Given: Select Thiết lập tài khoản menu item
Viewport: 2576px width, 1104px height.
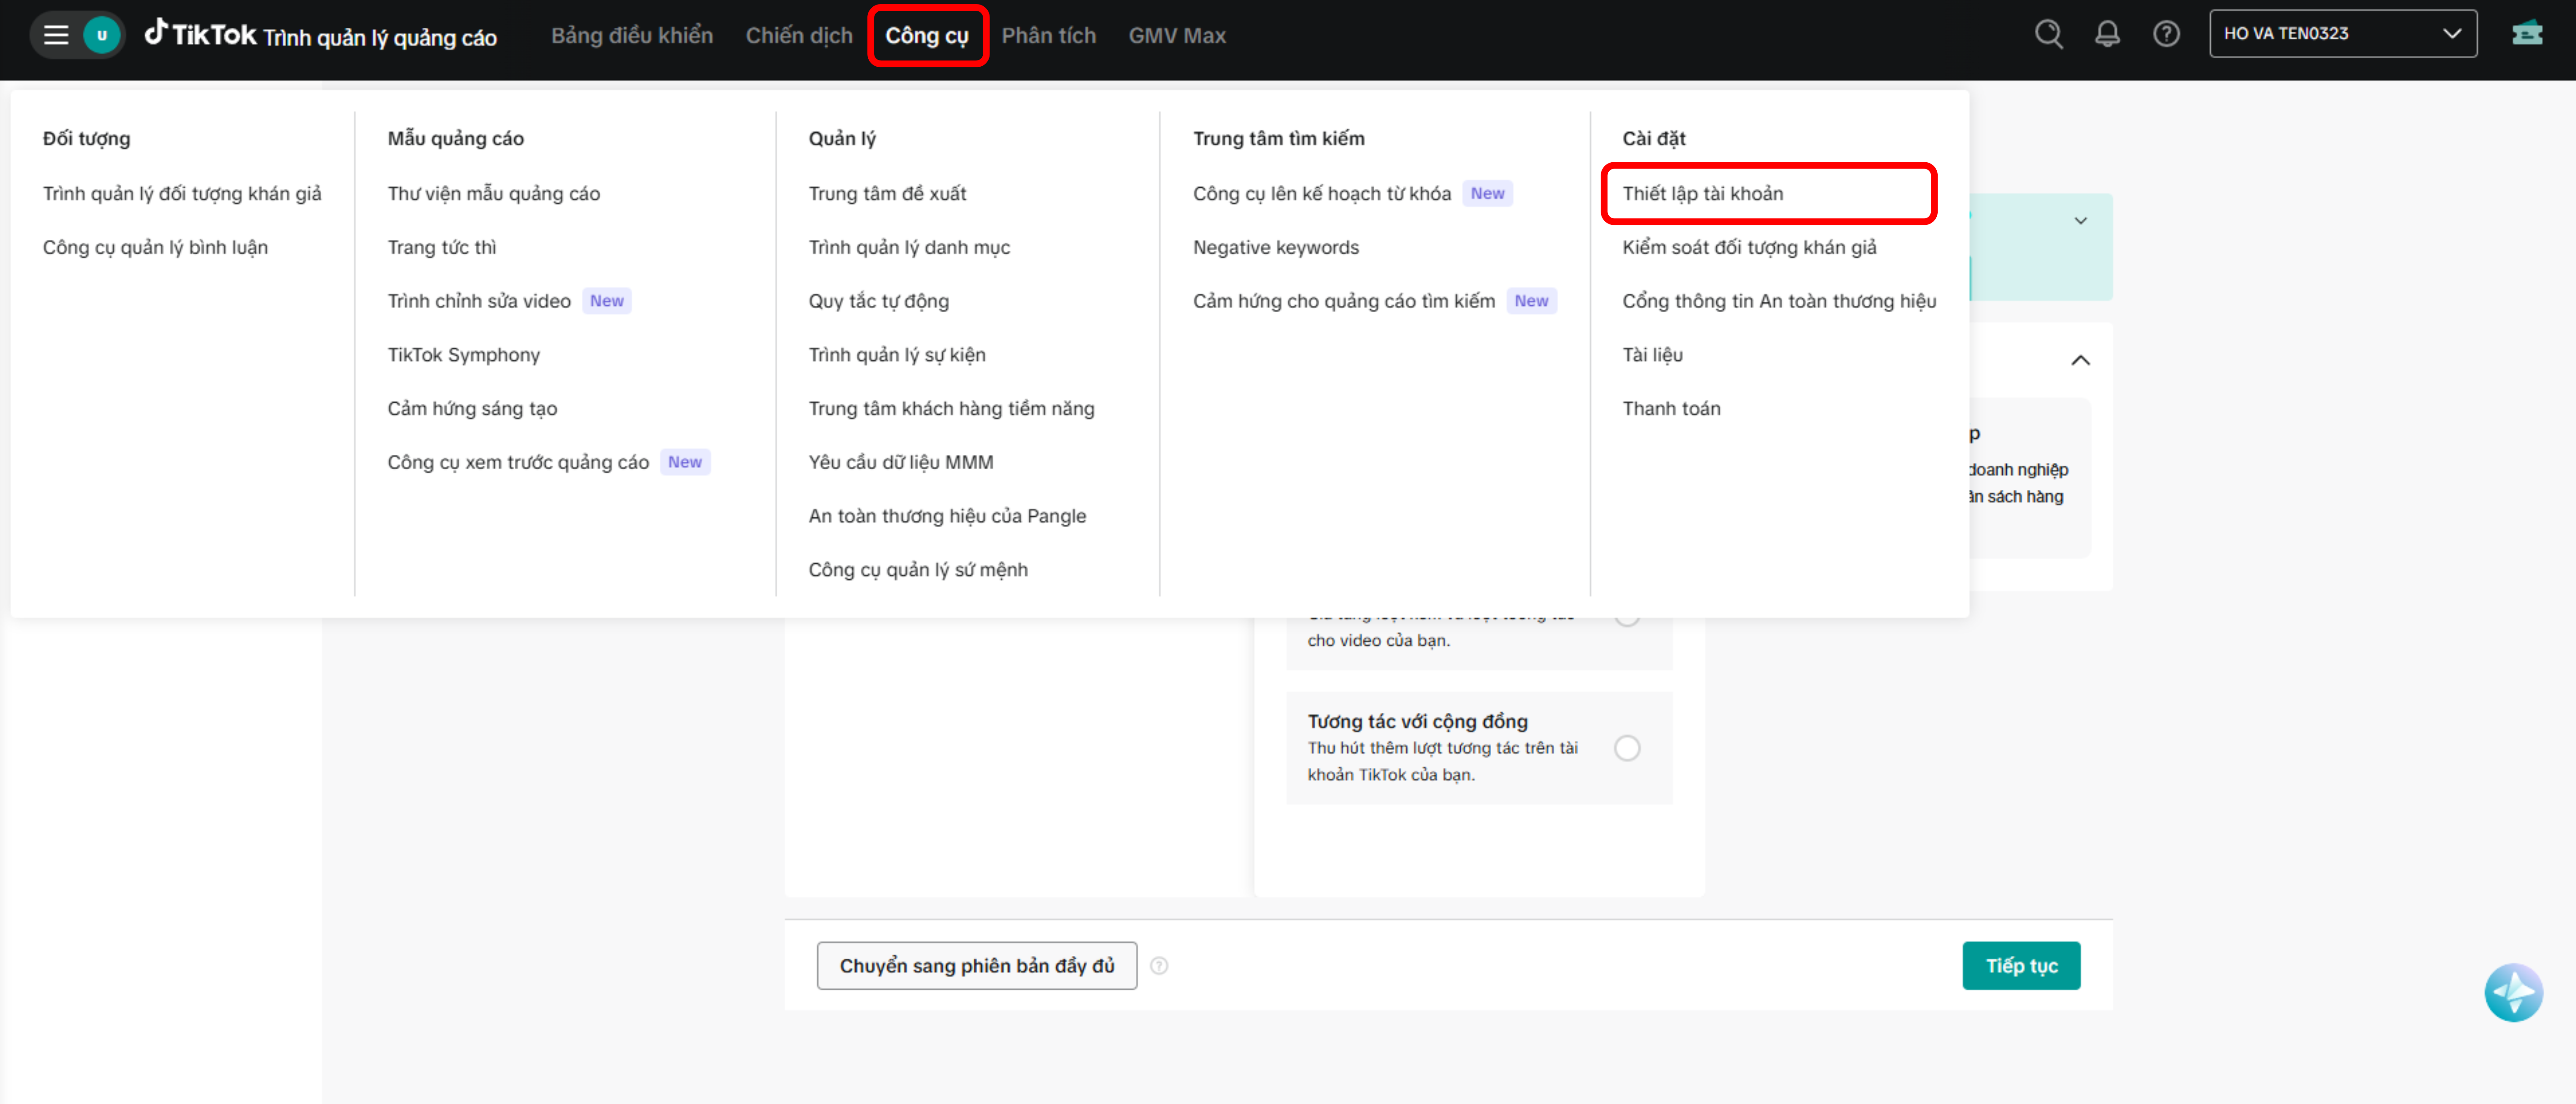Looking at the screenshot, I should coord(1702,194).
